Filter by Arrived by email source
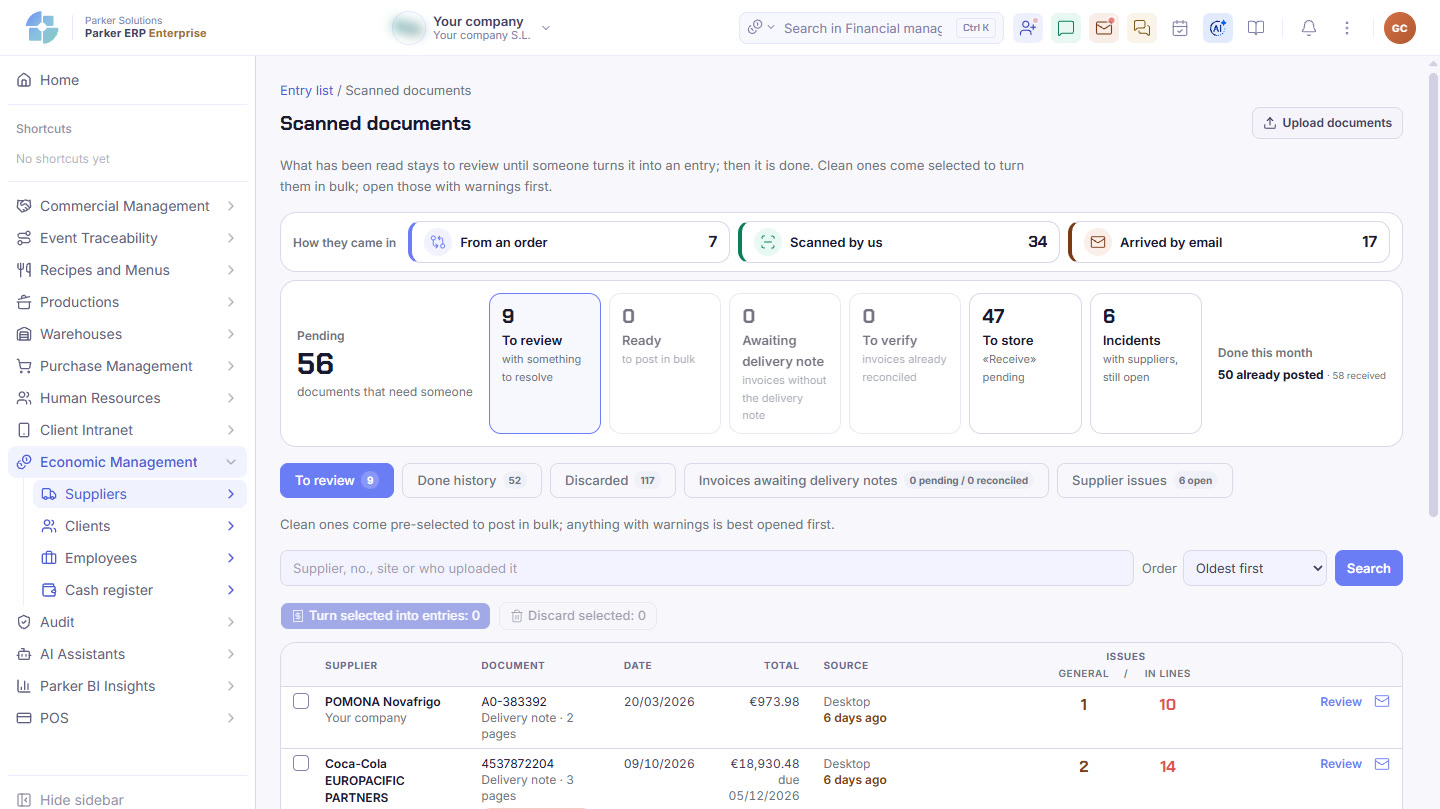The height and width of the screenshot is (809, 1440). pos(1229,242)
